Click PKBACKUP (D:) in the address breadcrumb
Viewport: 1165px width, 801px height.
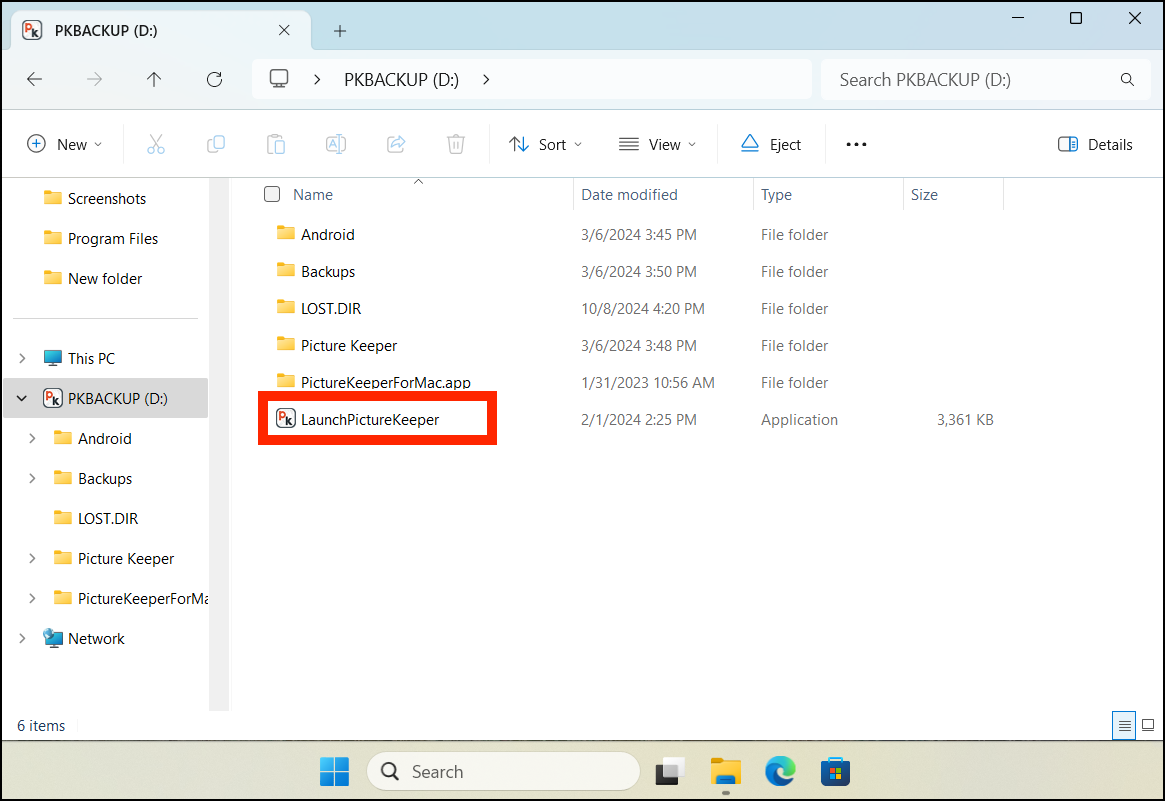[401, 80]
